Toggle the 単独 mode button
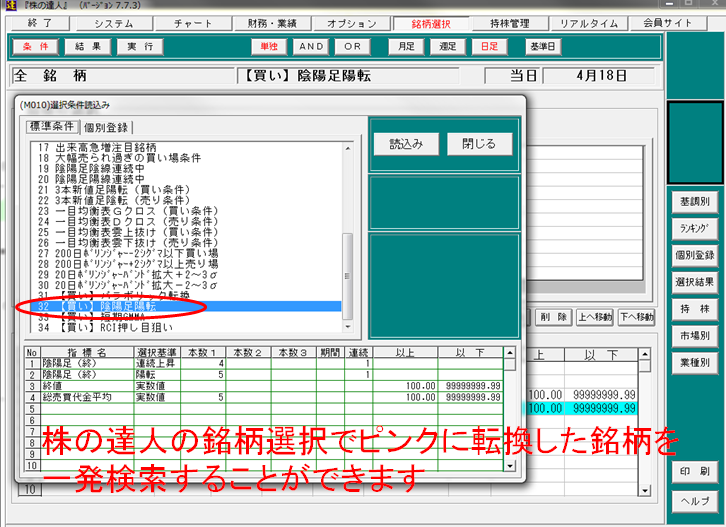This screenshot has width=726, height=527. point(269,46)
